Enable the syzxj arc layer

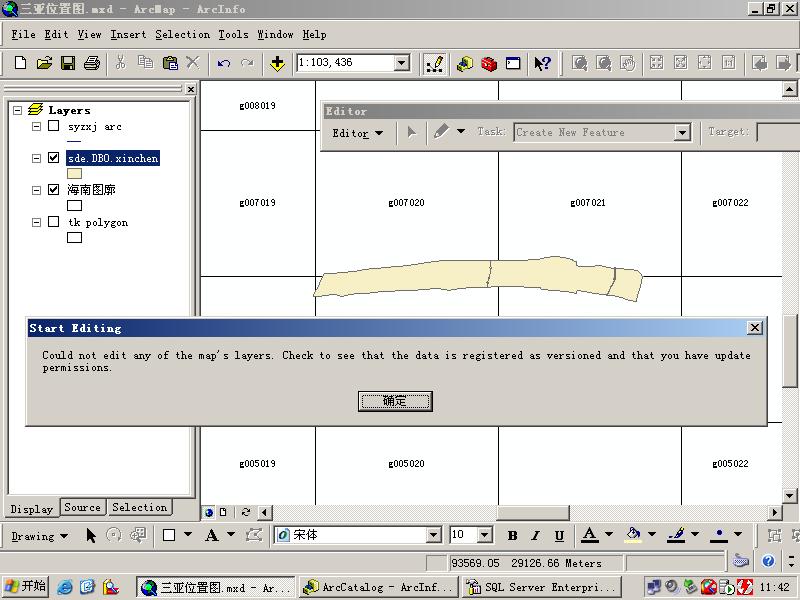[54, 126]
